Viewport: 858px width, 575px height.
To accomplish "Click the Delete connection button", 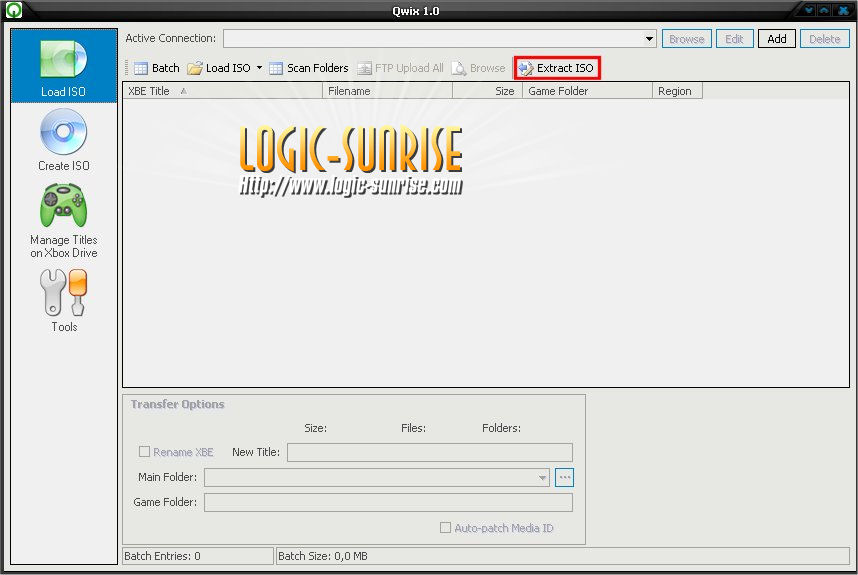I will click(x=825, y=39).
